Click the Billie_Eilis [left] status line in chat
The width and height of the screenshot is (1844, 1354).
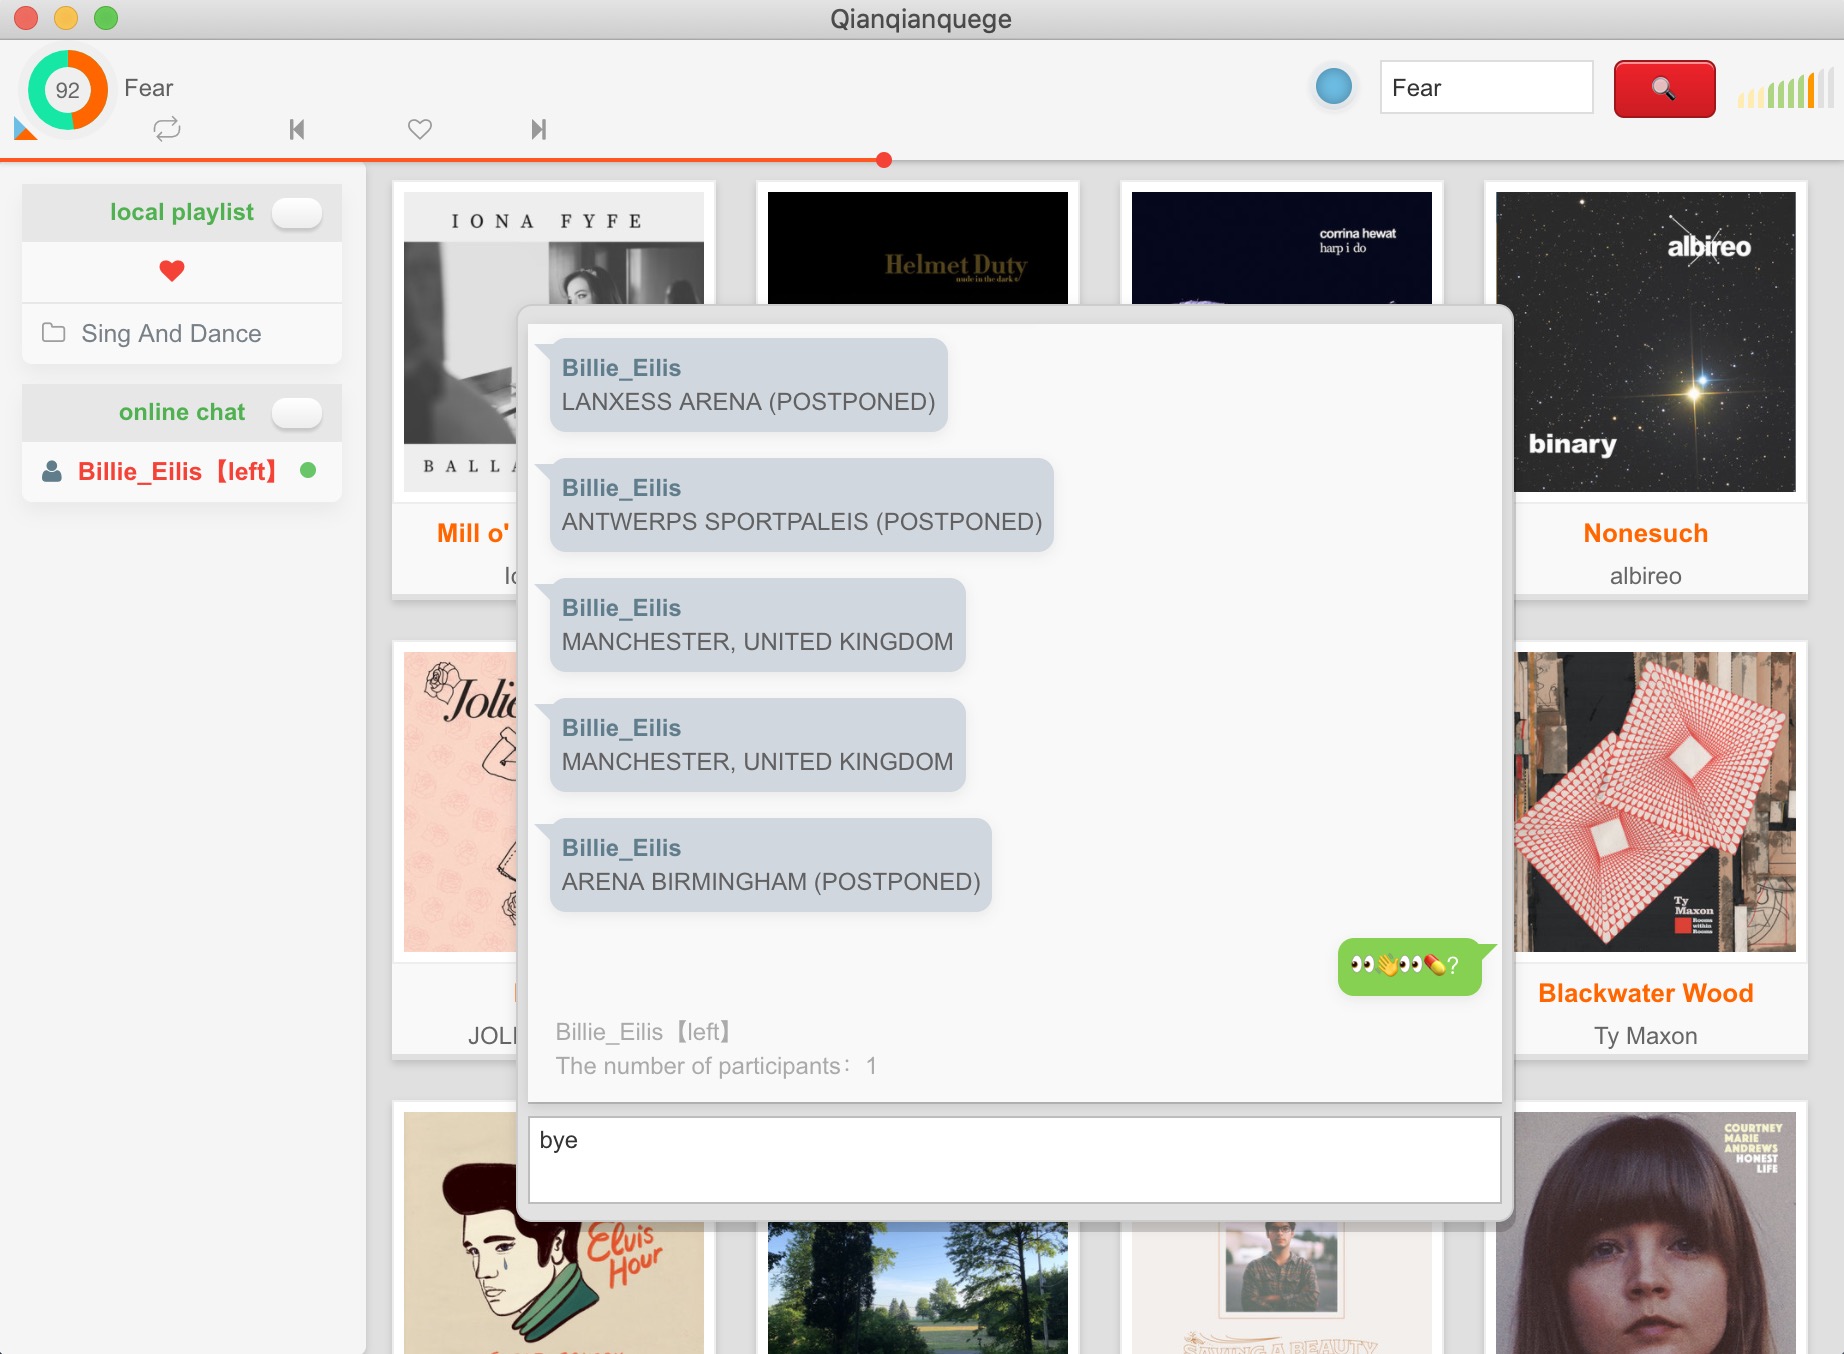coord(643,1032)
